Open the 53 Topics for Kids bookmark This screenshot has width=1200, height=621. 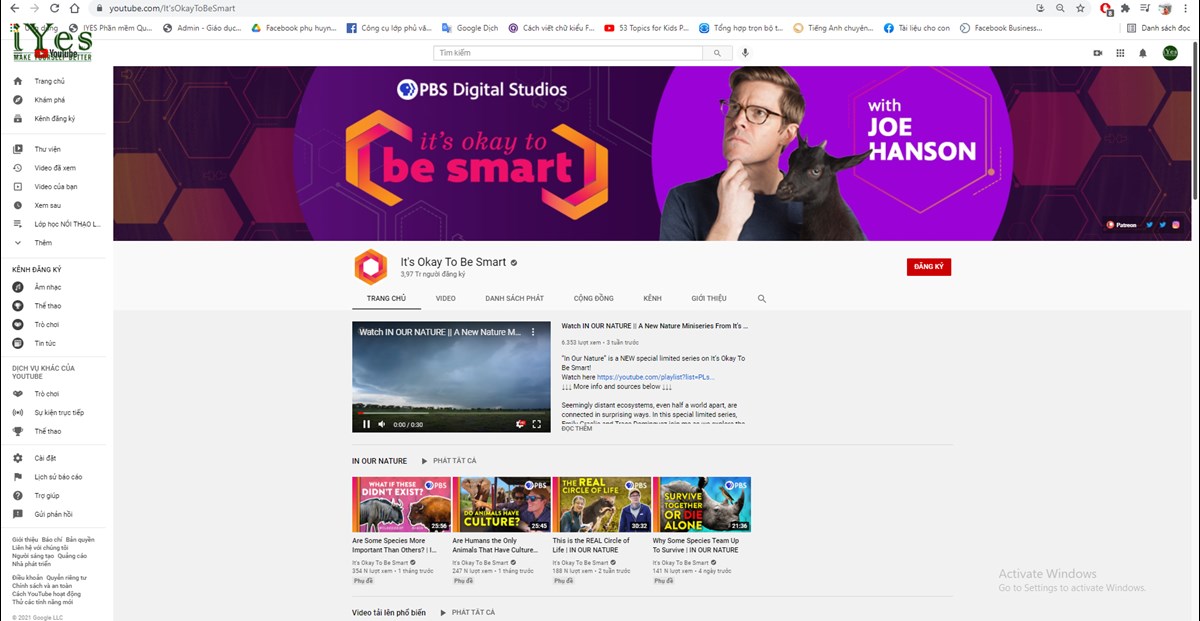(645, 28)
